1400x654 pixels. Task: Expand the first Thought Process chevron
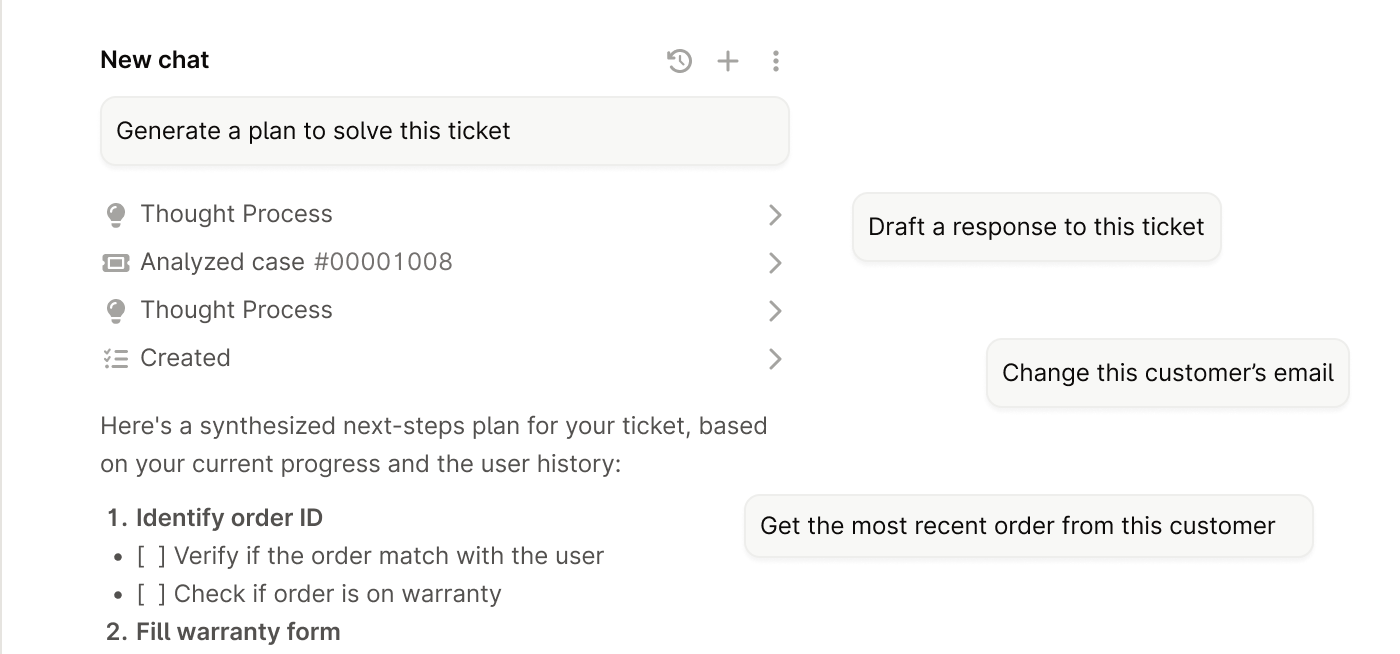coord(774,214)
